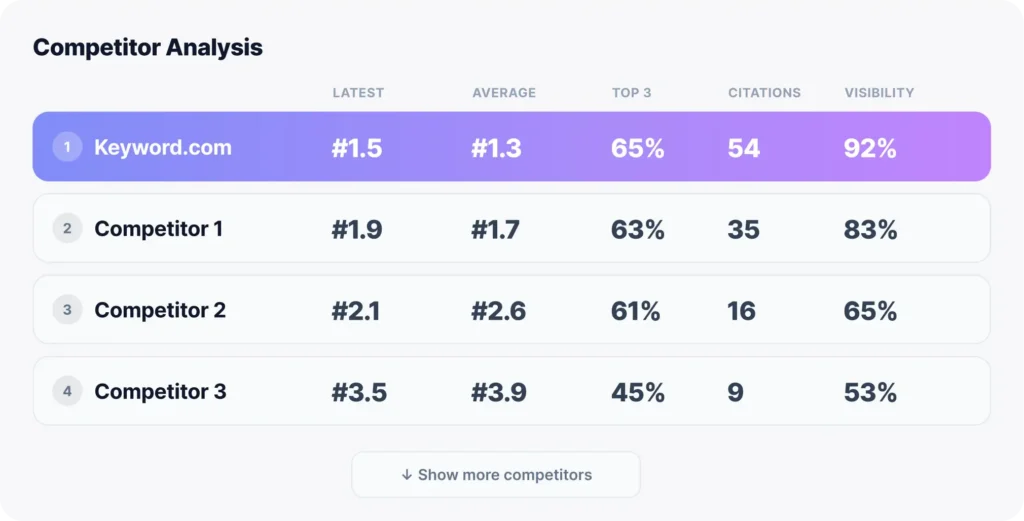The height and width of the screenshot is (521, 1024).
Task: Sort by the LATEST column header
Action: pos(358,93)
